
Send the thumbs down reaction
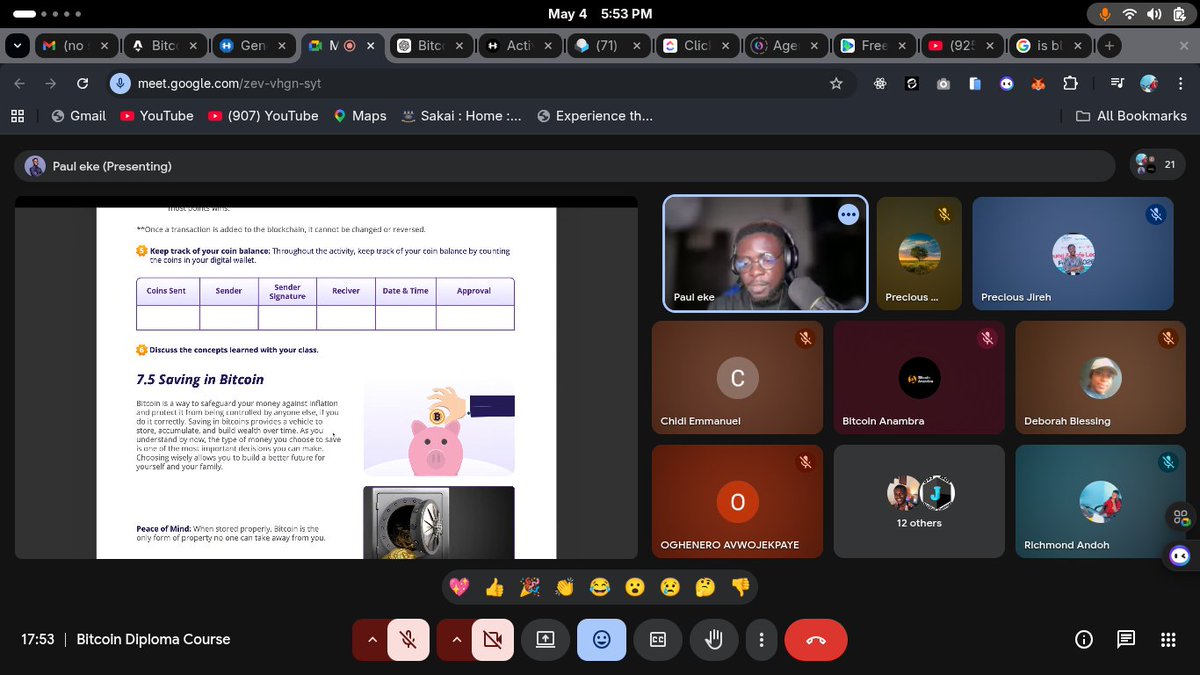[x=740, y=587]
